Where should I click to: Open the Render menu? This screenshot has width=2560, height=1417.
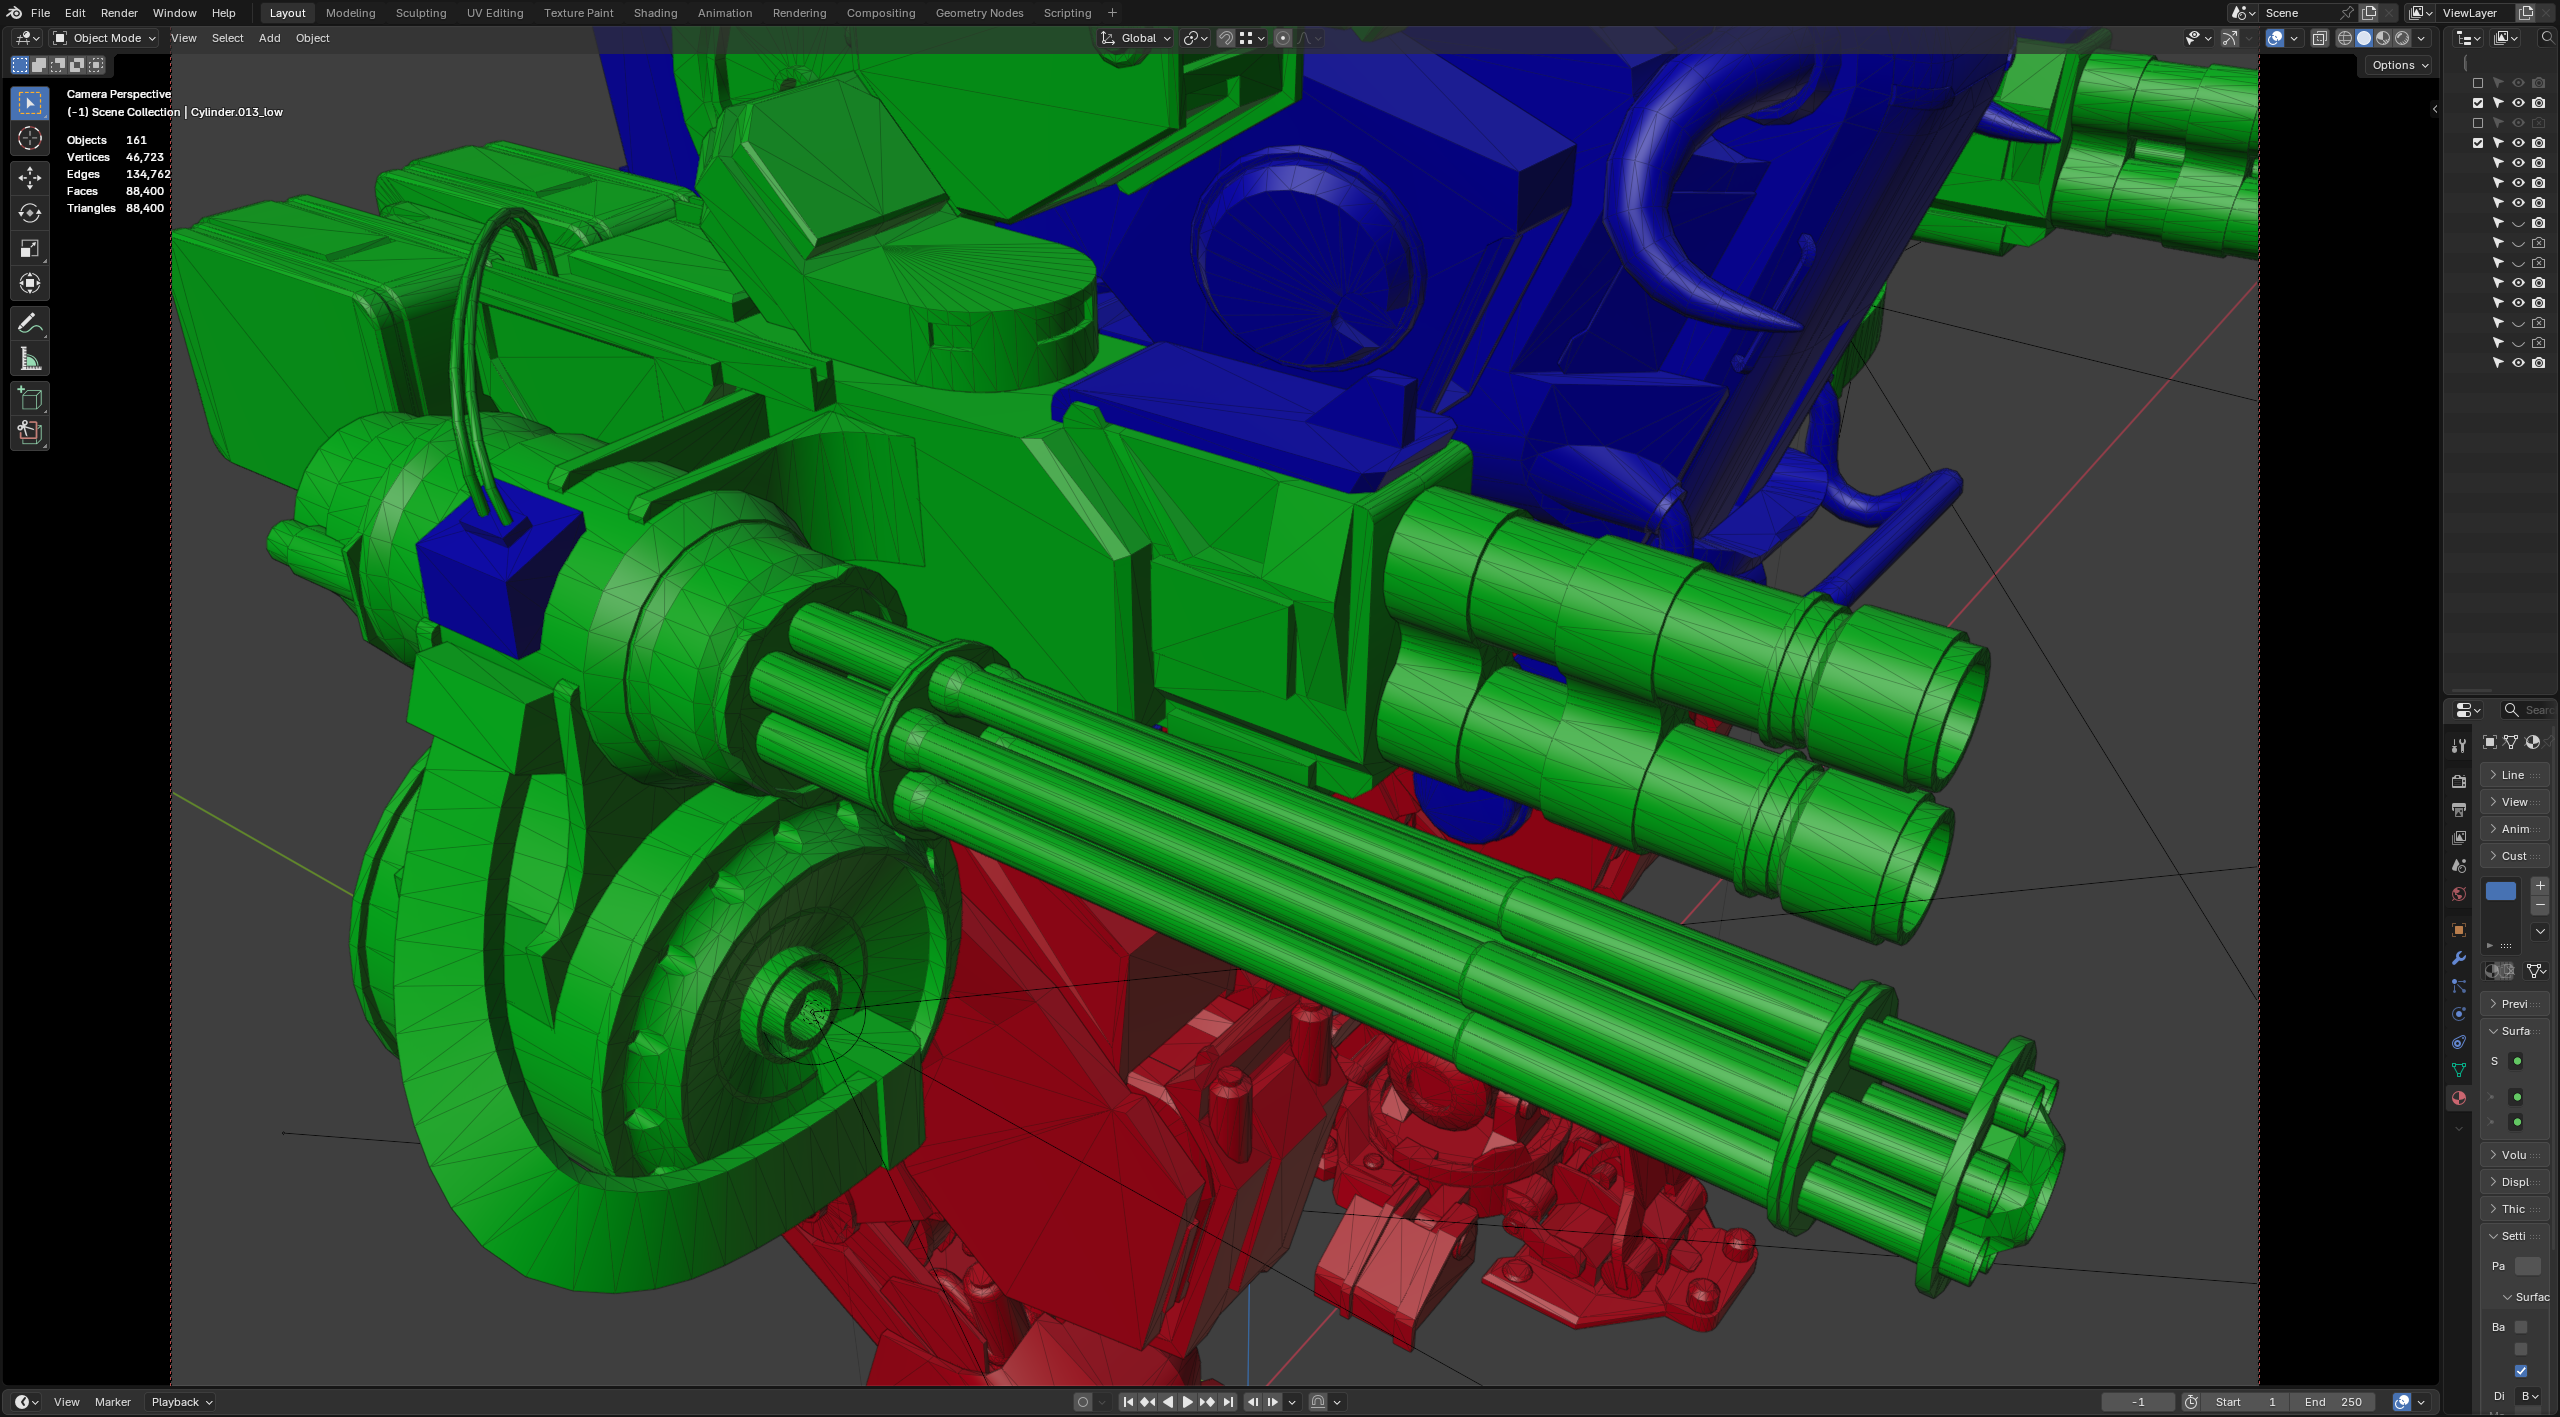coord(119,13)
